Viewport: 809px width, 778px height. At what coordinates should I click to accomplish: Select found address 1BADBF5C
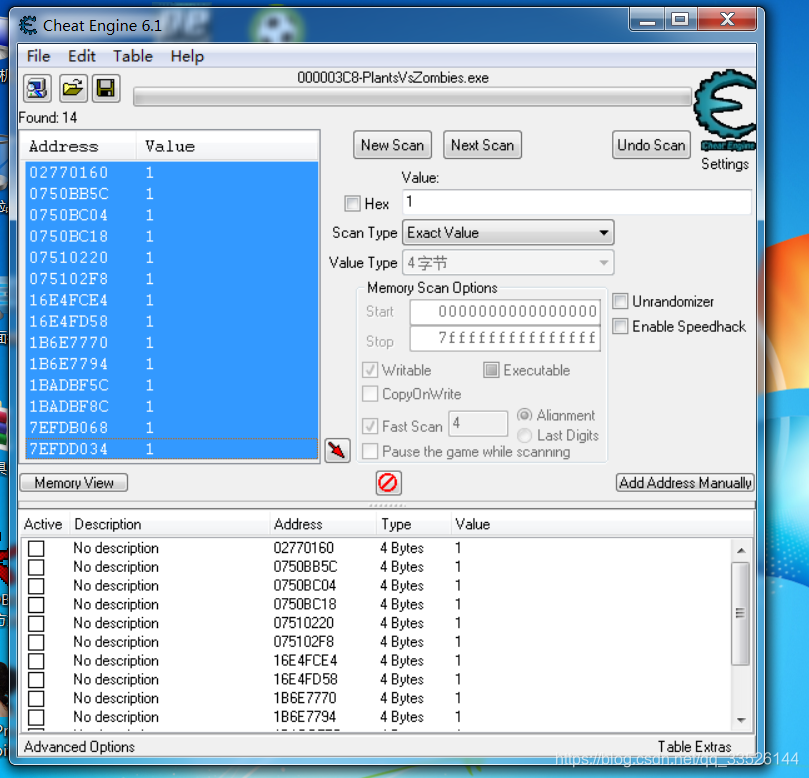coord(171,385)
